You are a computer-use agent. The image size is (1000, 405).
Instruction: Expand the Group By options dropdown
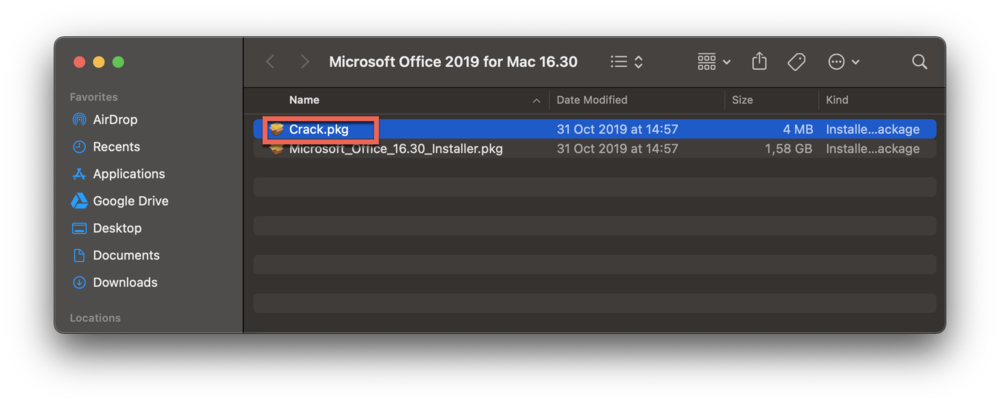(x=714, y=62)
